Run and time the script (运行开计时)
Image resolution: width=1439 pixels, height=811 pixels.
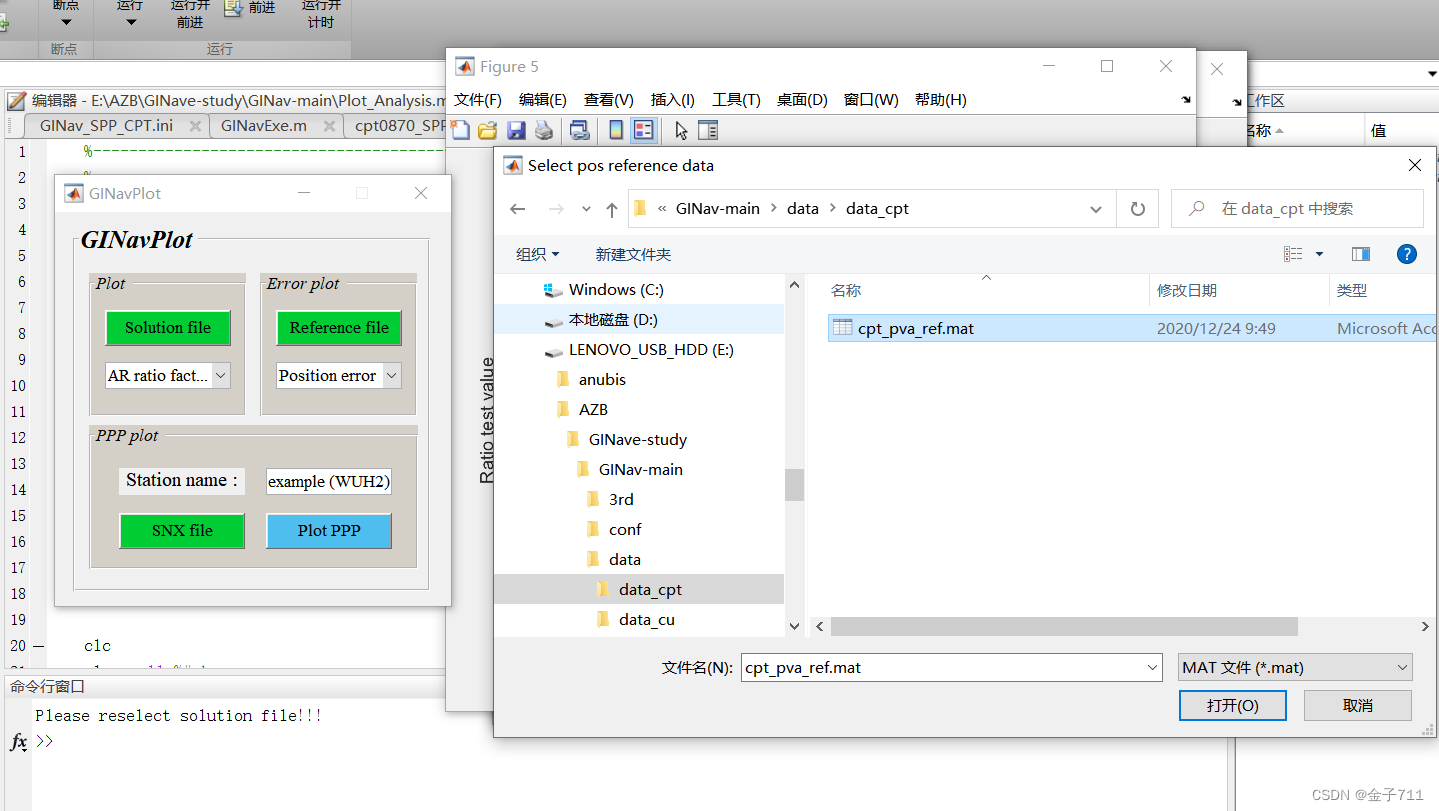click(x=320, y=14)
